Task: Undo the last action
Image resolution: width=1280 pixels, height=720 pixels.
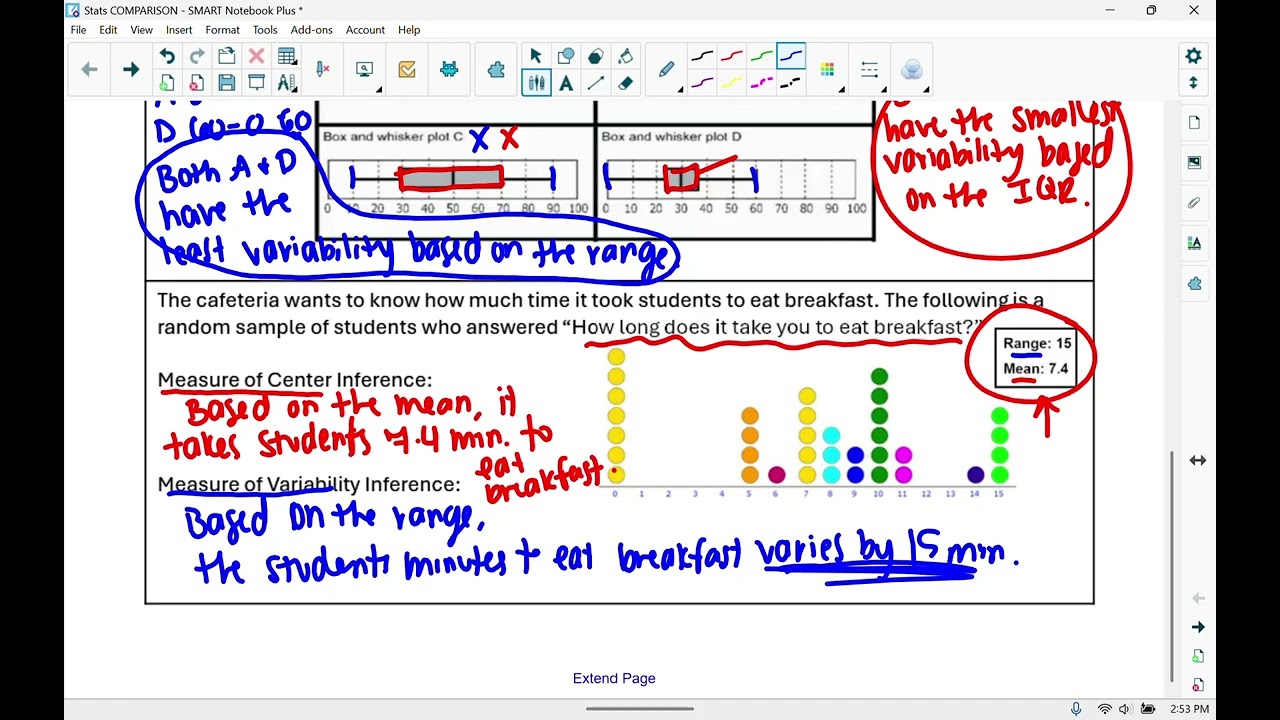Action: (x=167, y=56)
